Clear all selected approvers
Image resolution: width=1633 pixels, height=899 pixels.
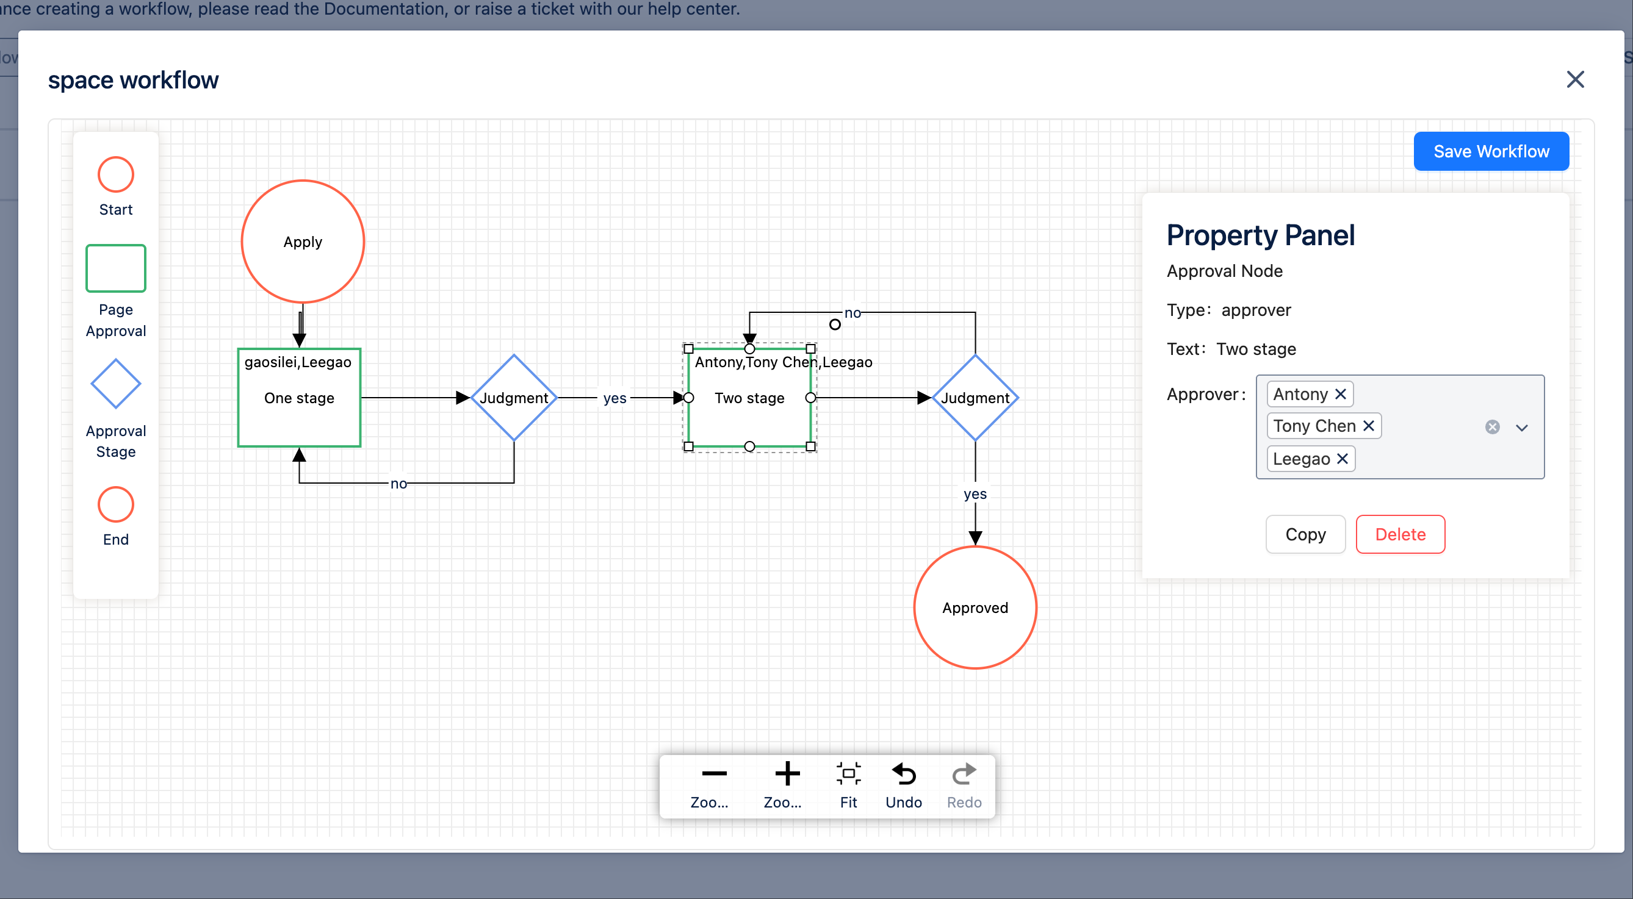tap(1492, 427)
